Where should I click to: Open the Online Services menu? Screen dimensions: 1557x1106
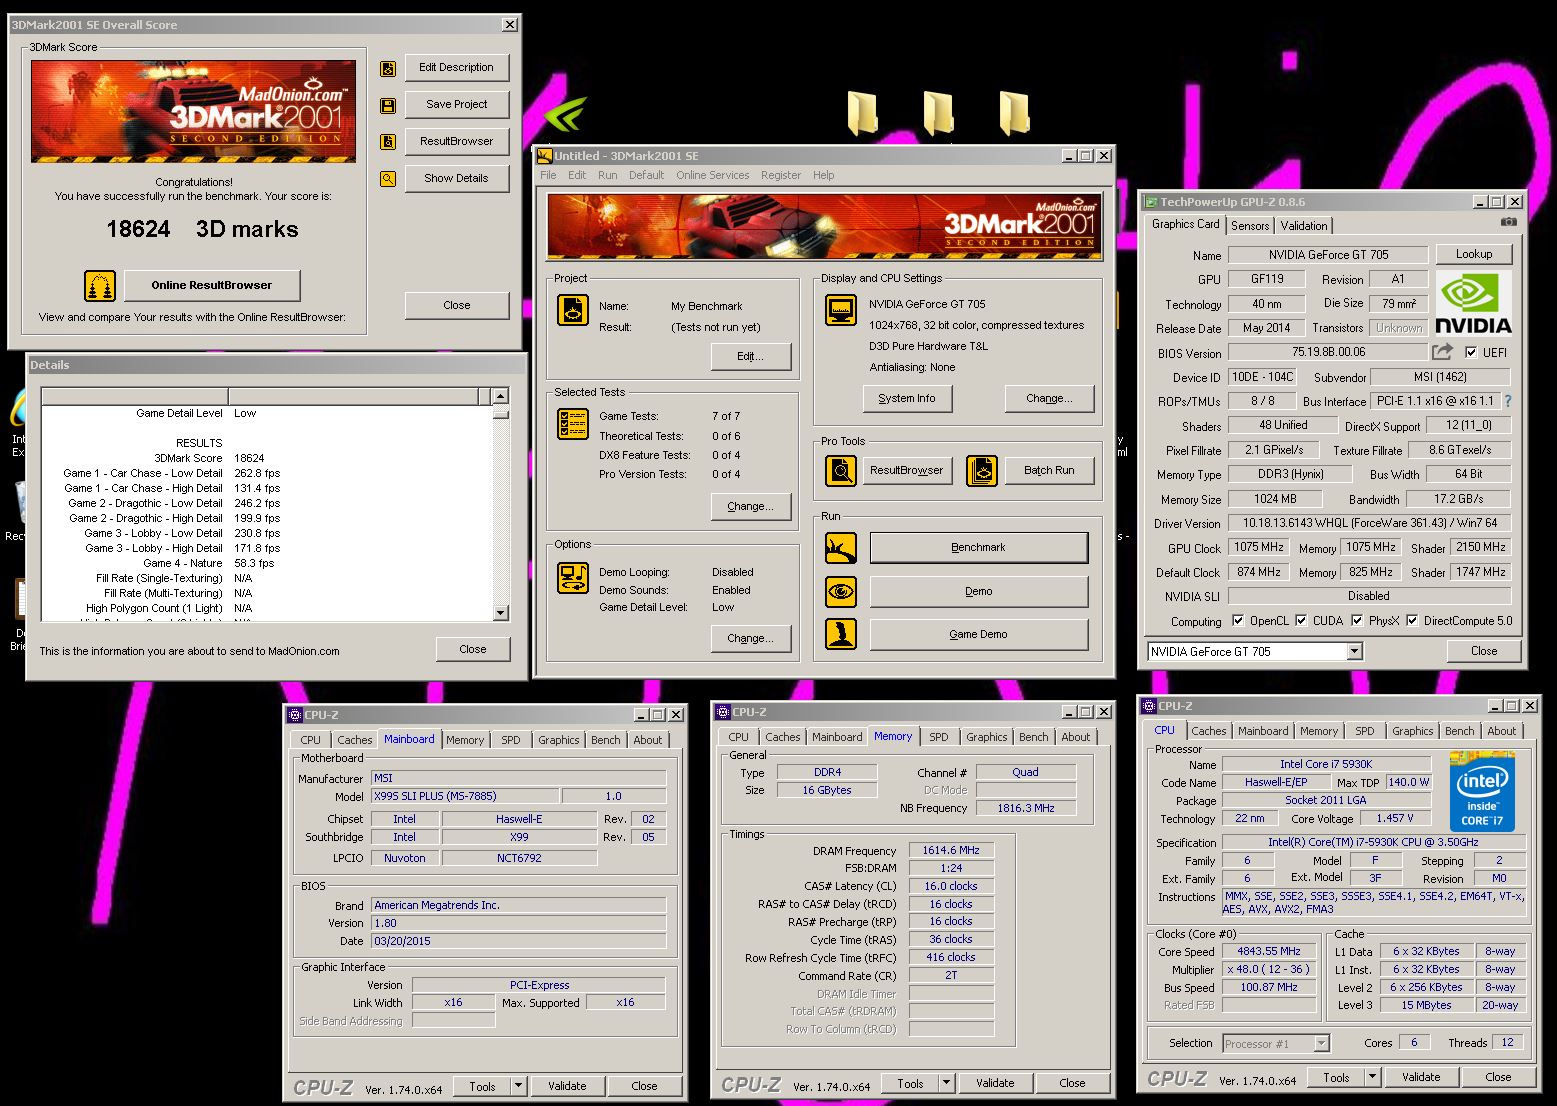[x=712, y=175]
